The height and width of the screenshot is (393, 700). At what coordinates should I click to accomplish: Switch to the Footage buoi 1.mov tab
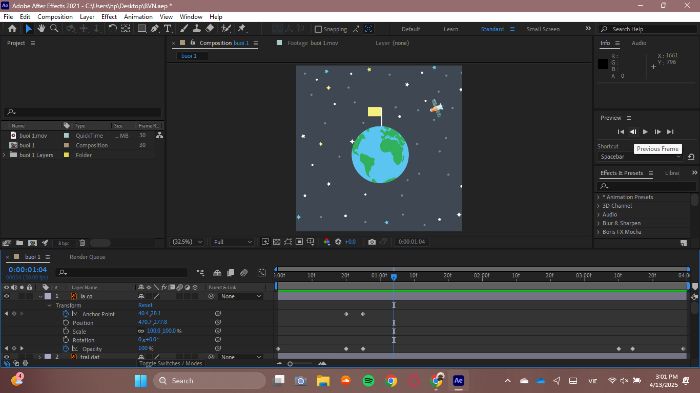click(312, 43)
